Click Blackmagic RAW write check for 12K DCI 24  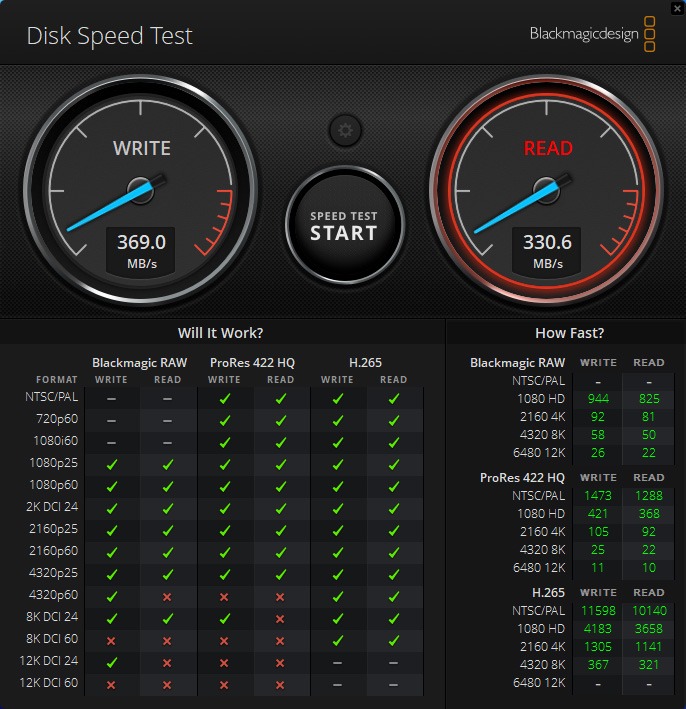[x=112, y=663]
